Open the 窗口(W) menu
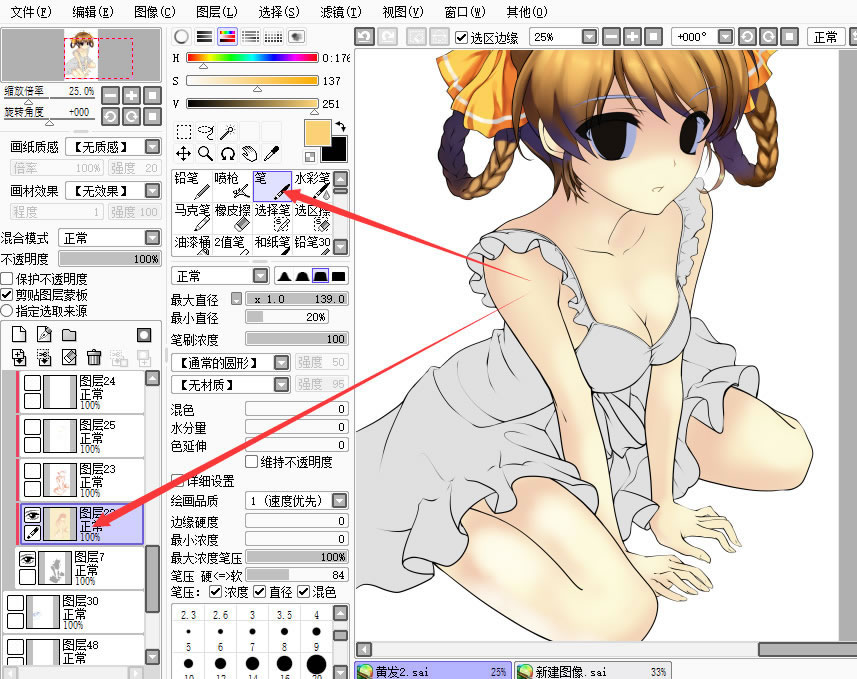The height and width of the screenshot is (679, 857). [x=465, y=11]
